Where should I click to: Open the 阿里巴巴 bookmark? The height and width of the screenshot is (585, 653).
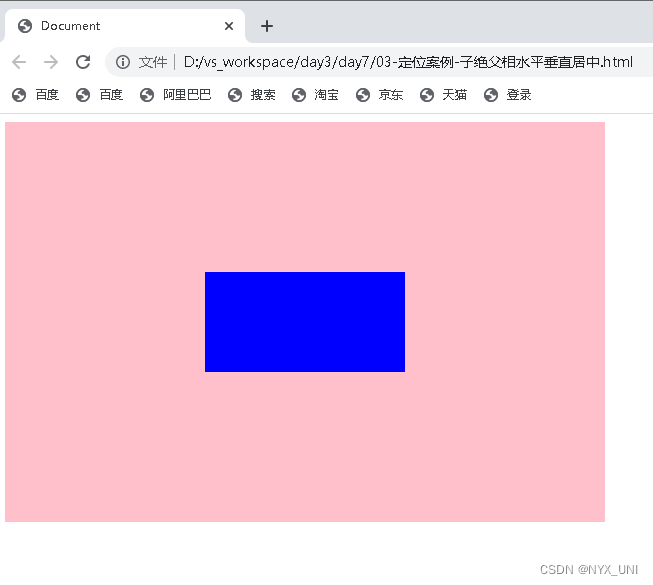tap(175, 95)
